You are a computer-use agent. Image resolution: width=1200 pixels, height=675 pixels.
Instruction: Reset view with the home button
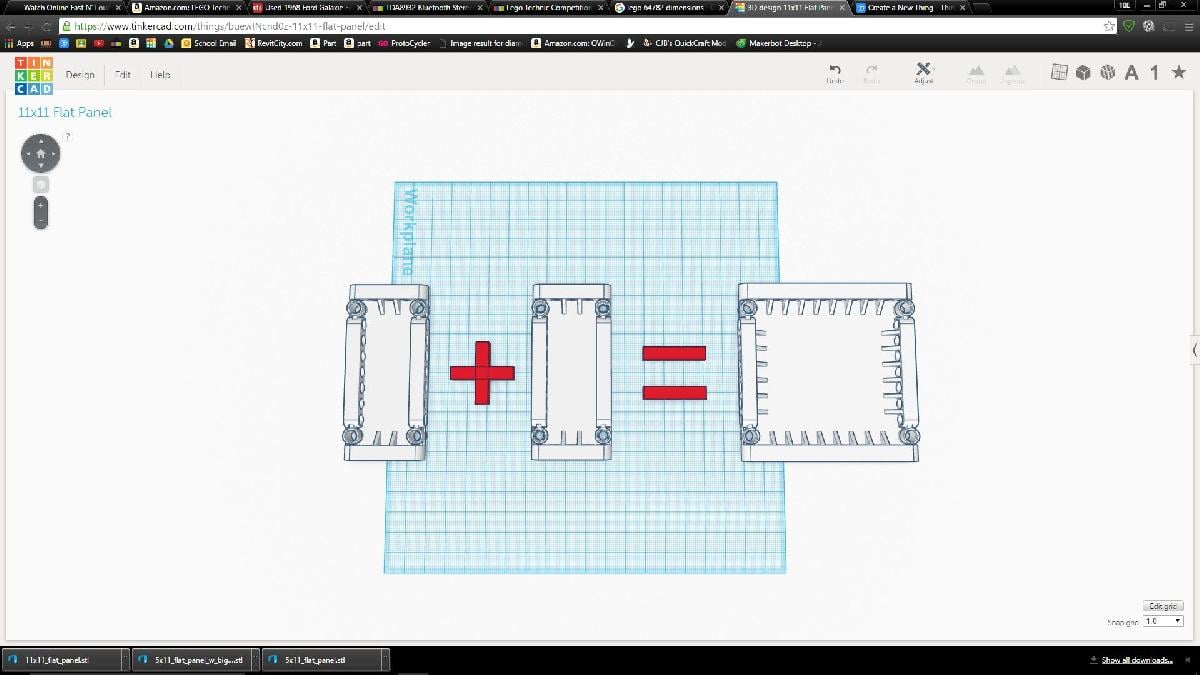pyautogui.click(x=41, y=154)
